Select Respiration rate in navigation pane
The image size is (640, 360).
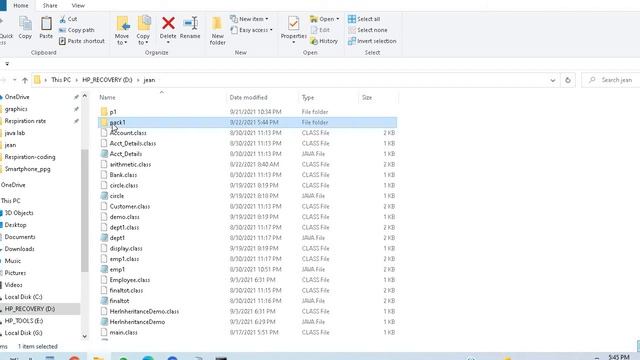[25, 121]
